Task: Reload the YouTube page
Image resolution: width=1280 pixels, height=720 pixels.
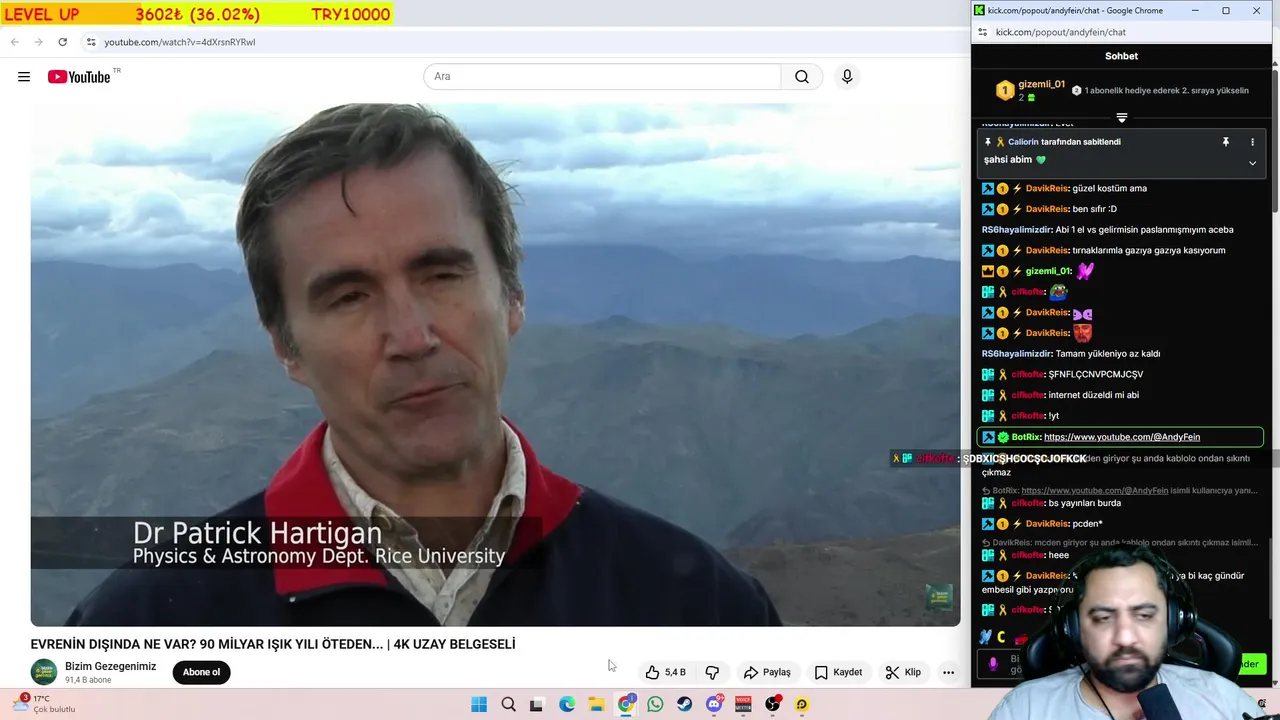Action: [x=63, y=42]
